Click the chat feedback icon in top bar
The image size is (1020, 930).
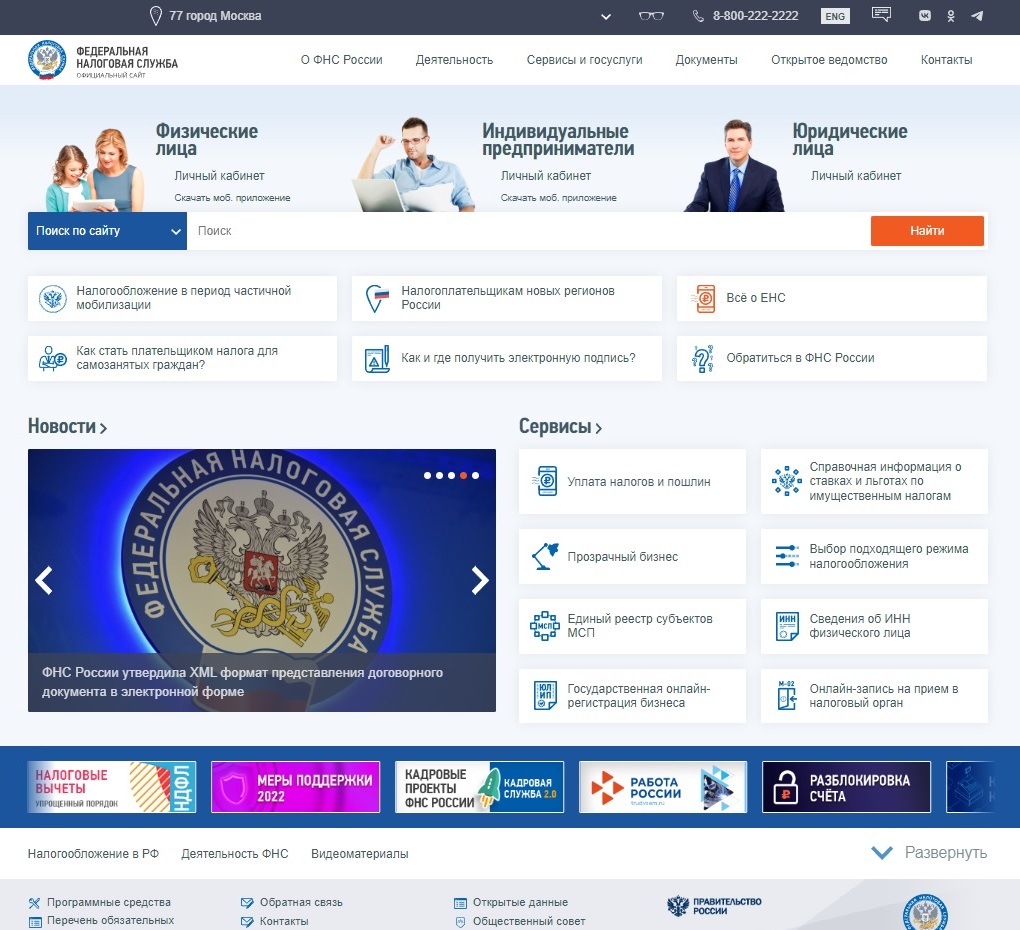point(881,15)
